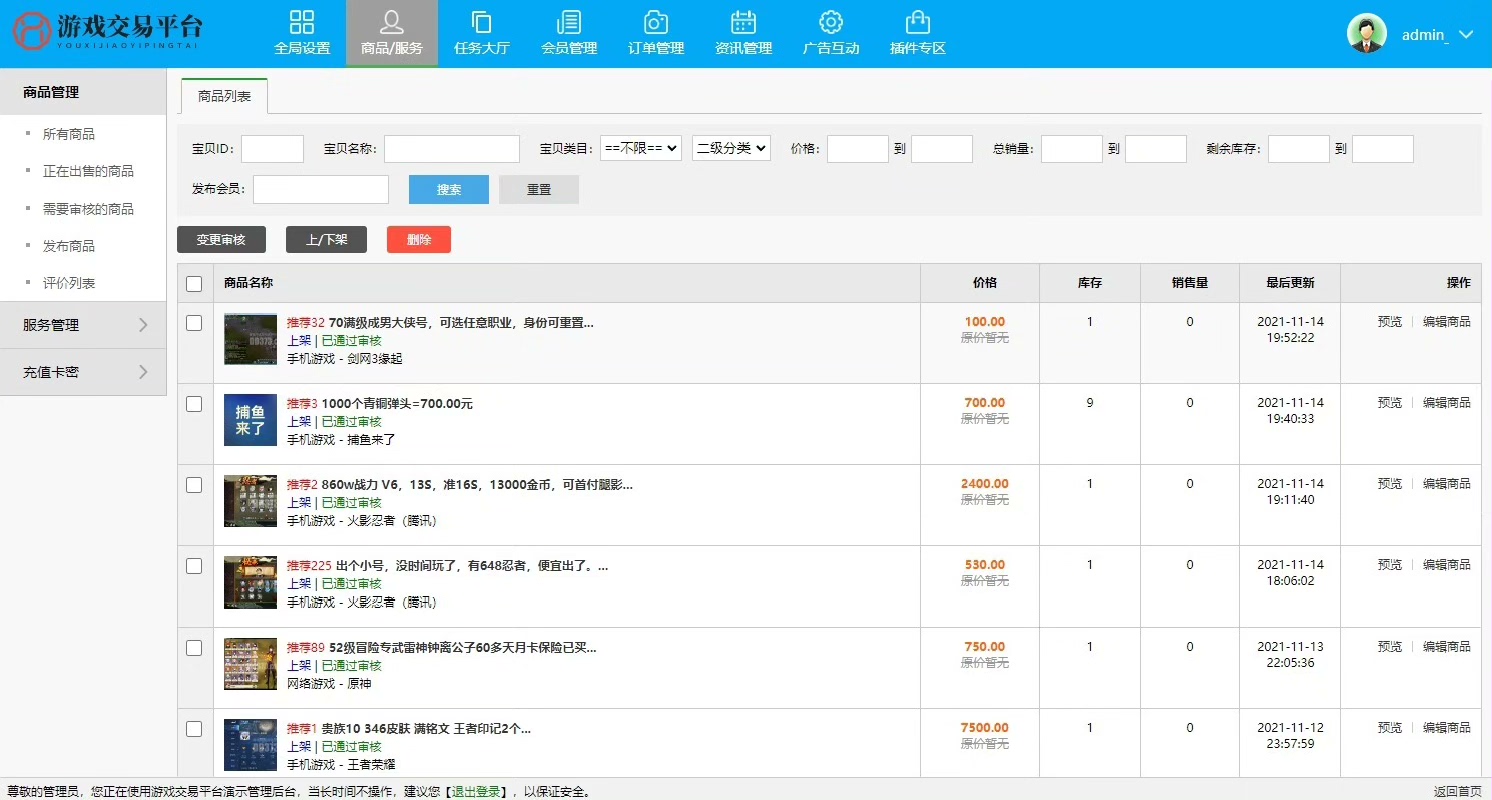The width and height of the screenshot is (1492, 800).
Task: Open the ==不限== category dropdown
Action: click(640, 148)
